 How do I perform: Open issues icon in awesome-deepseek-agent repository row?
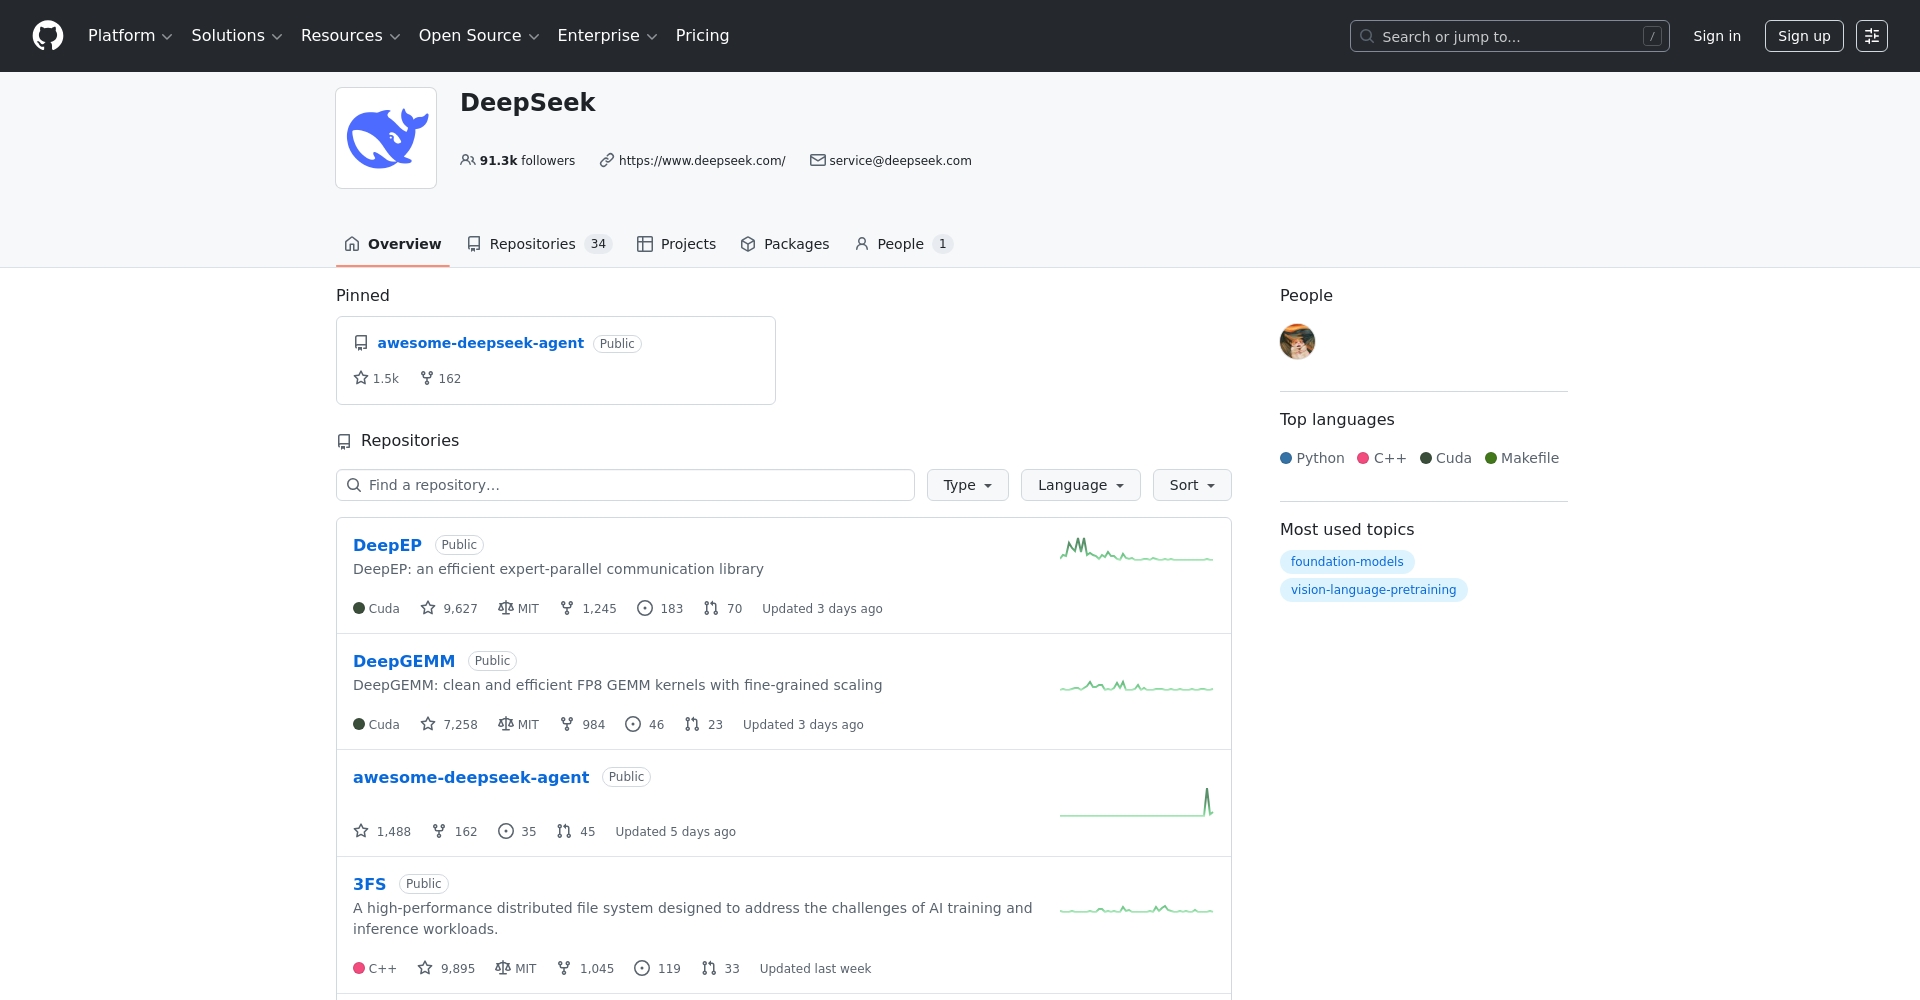506,831
